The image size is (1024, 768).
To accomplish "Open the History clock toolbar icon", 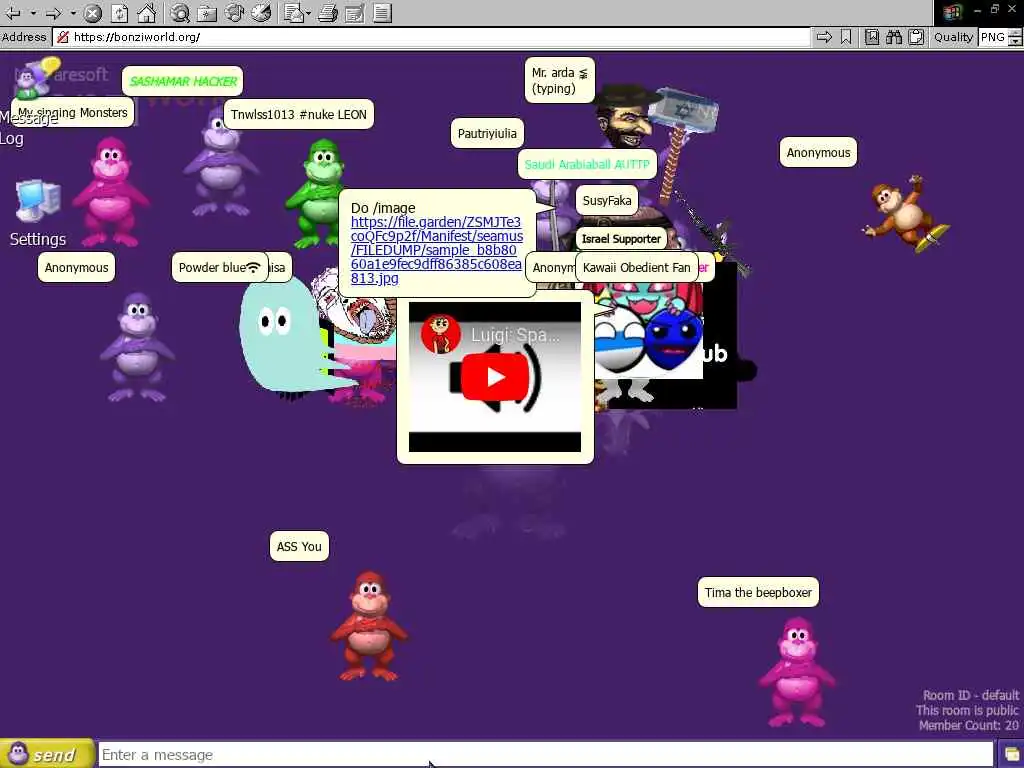I will (x=261, y=12).
